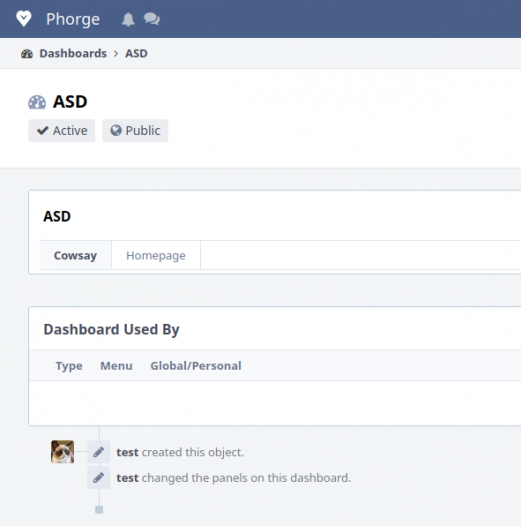
Task: Click pencil icon beside 'created this object'
Action: click(99, 452)
